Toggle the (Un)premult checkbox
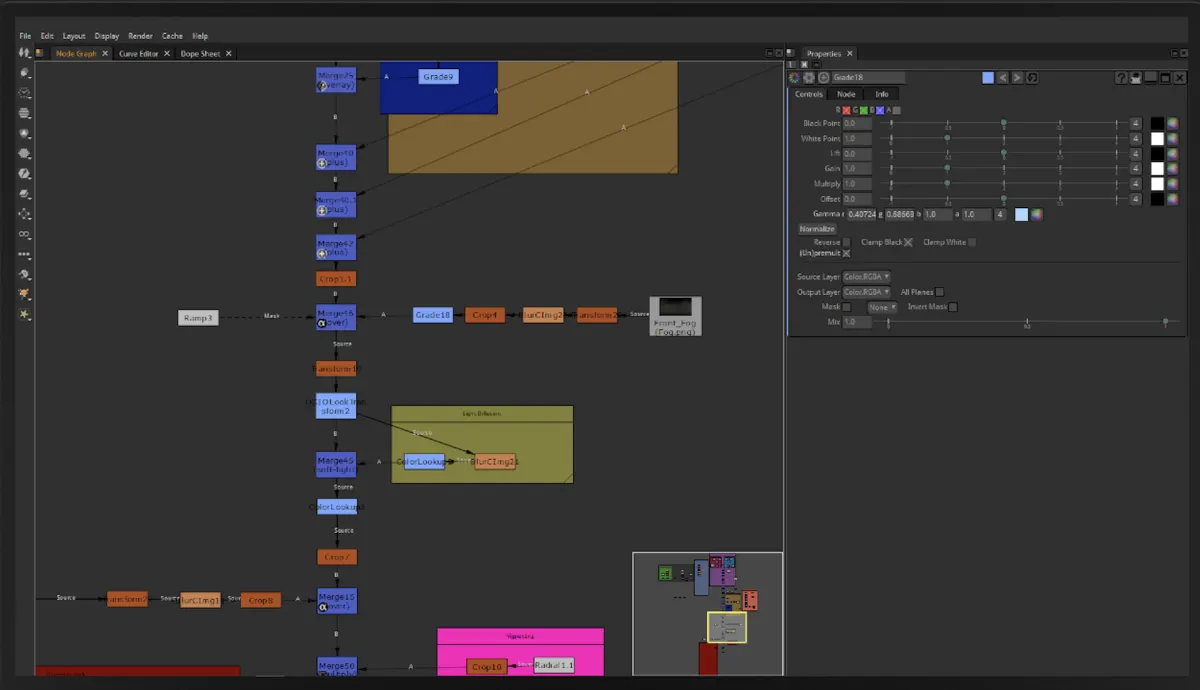1200x690 pixels. point(846,254)
